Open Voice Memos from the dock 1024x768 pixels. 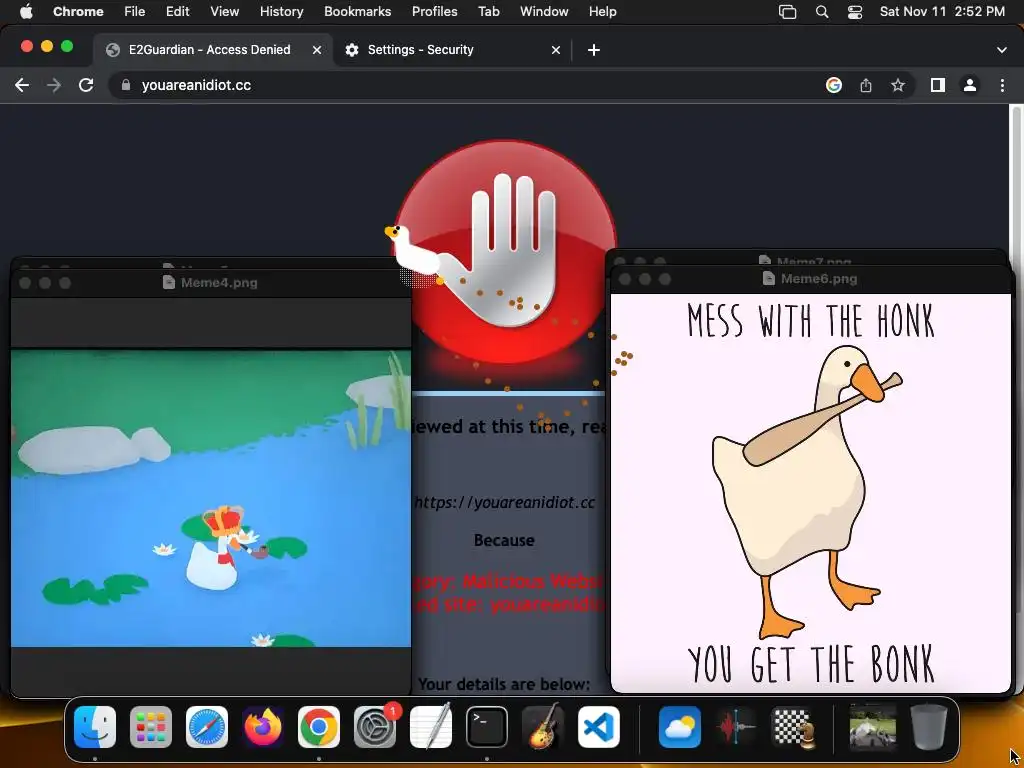[735, 727]
